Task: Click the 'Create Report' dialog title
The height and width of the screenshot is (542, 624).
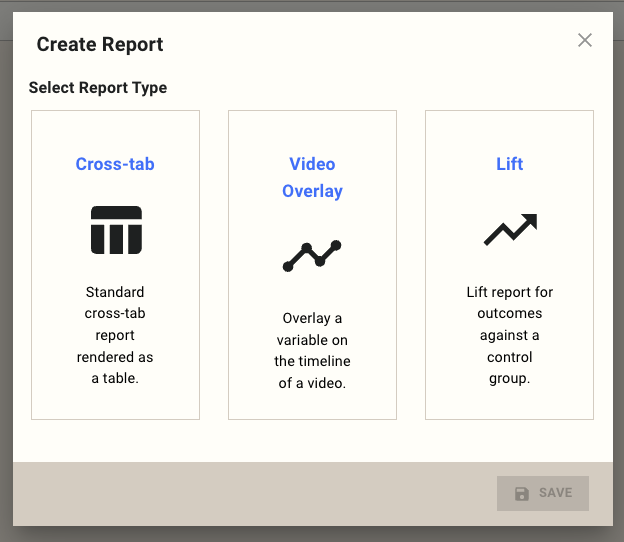Action: pos(100,44)
